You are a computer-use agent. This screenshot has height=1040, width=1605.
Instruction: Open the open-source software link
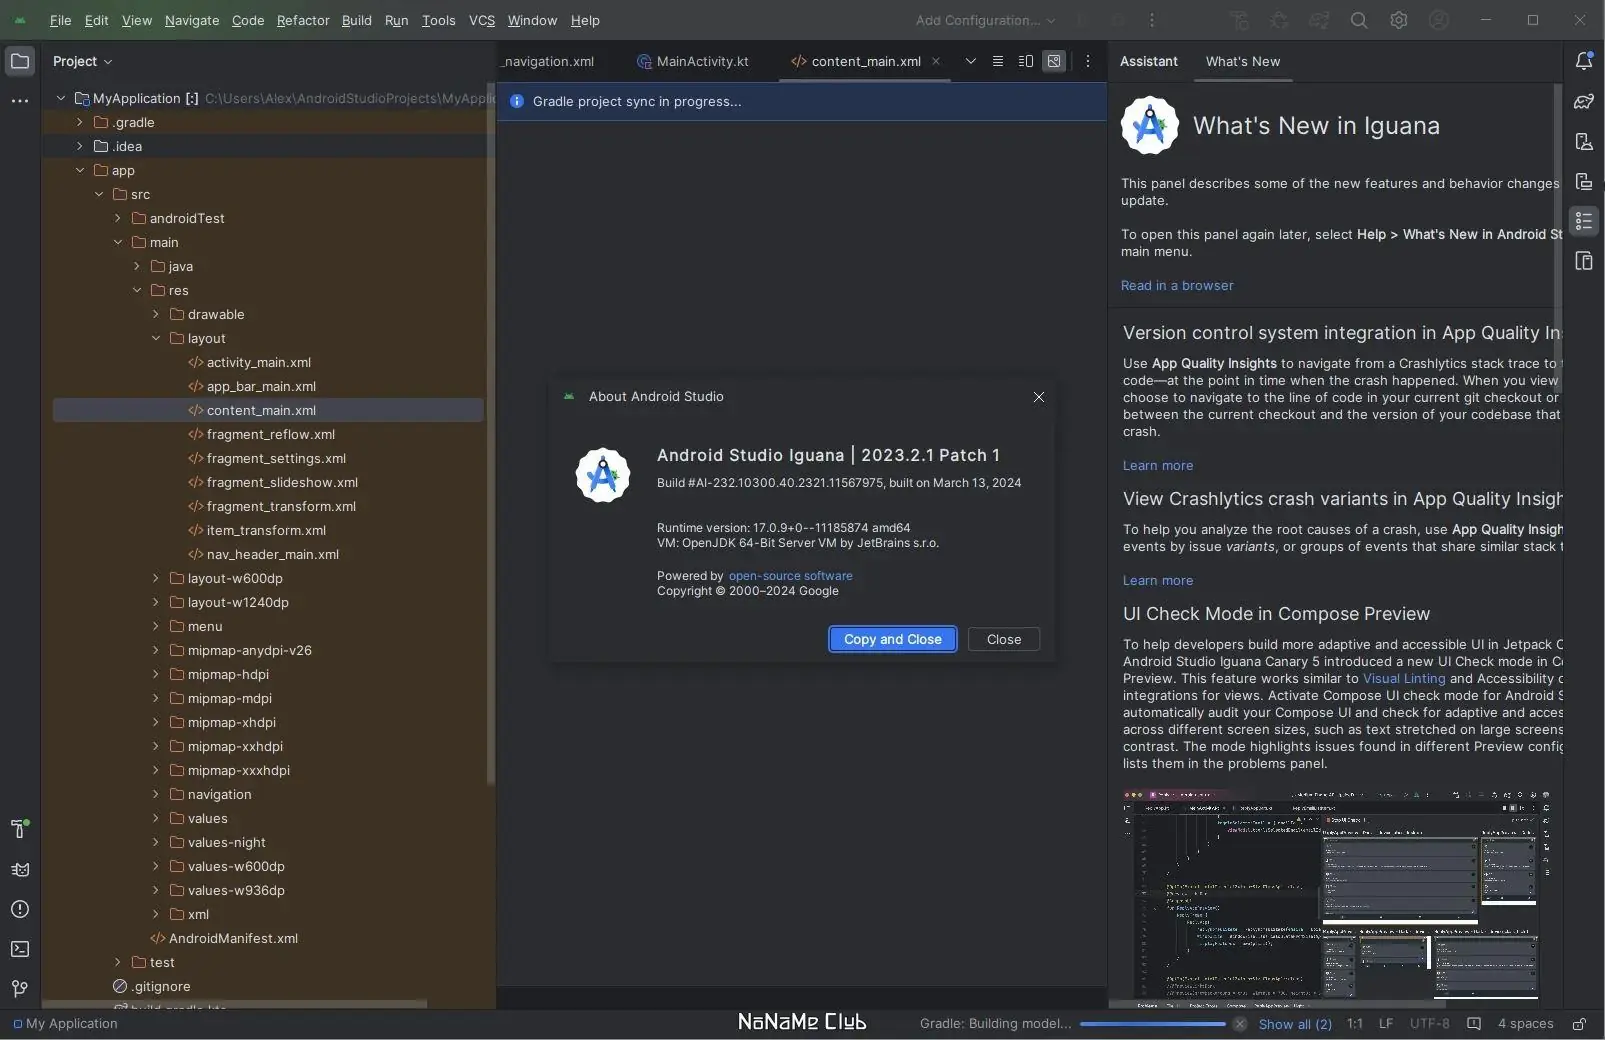coord(791,576)
